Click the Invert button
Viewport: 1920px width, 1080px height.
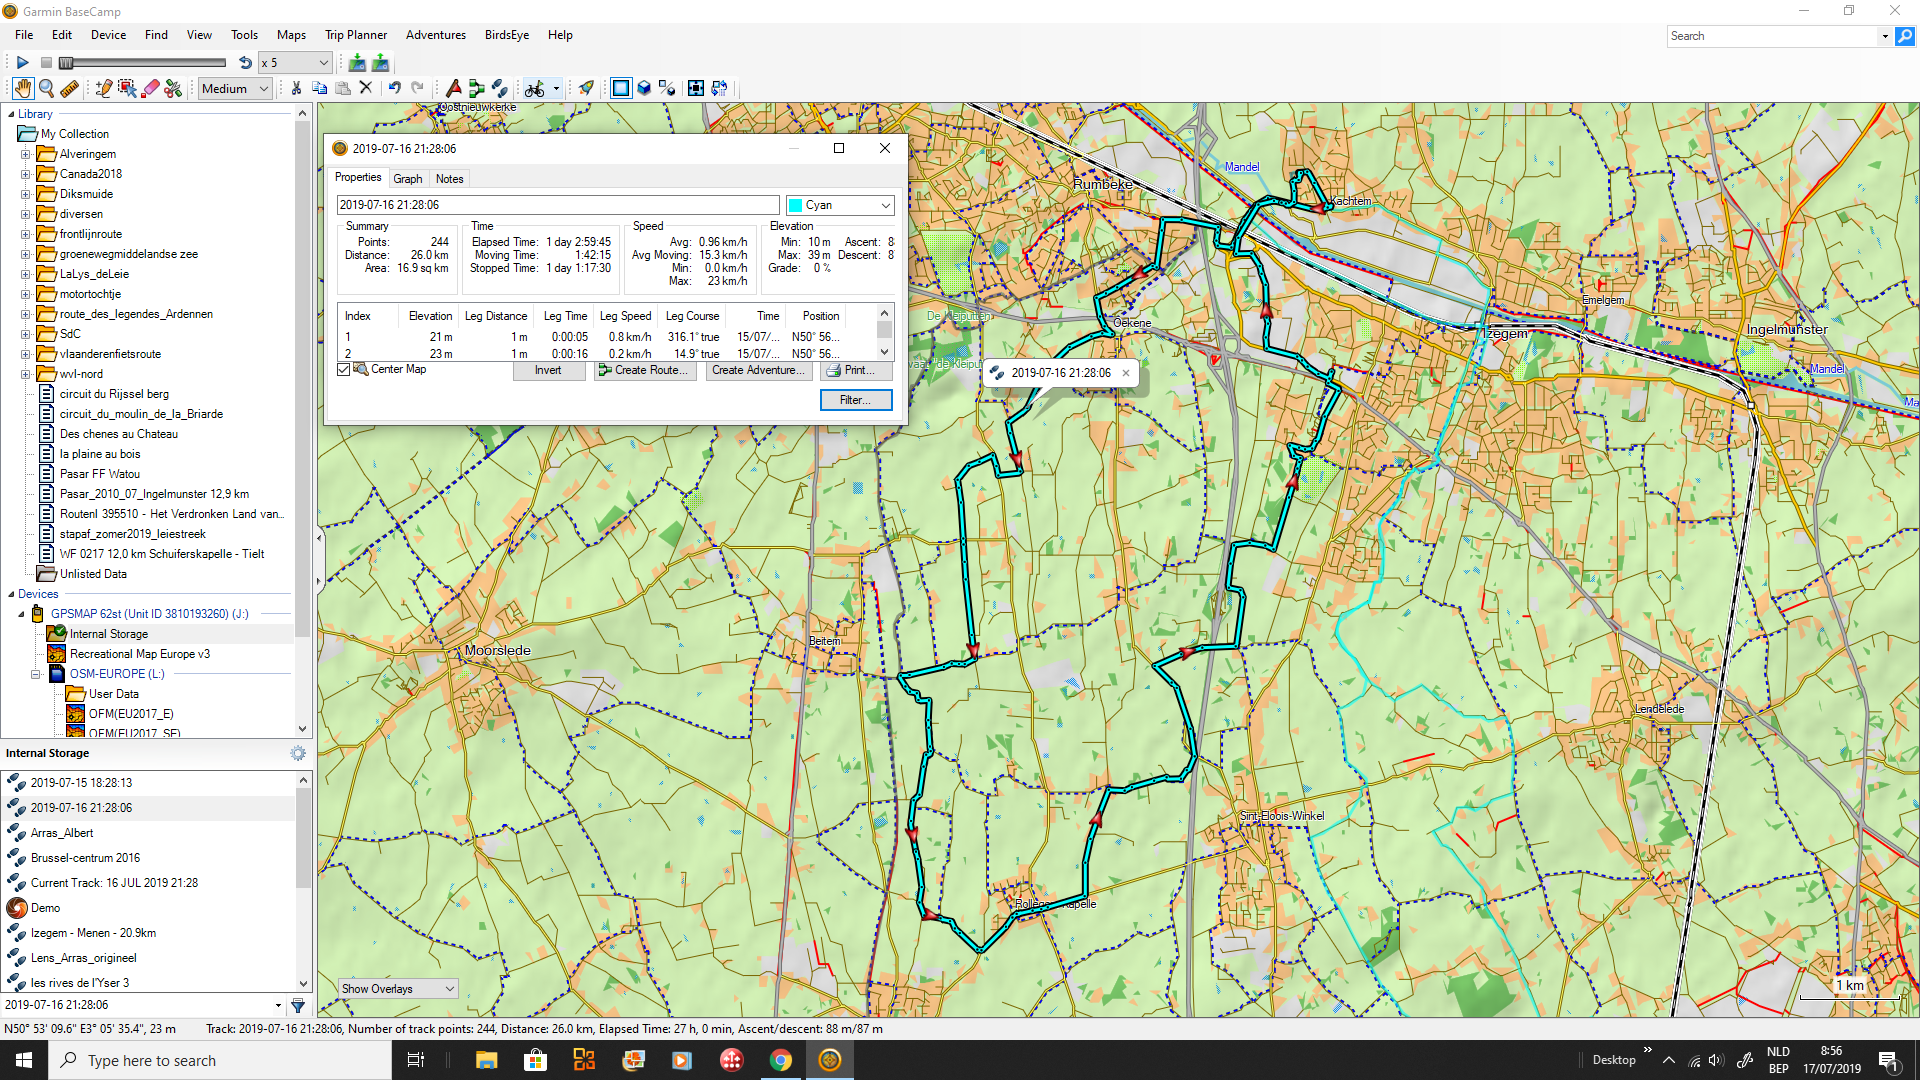click(548, 370)
